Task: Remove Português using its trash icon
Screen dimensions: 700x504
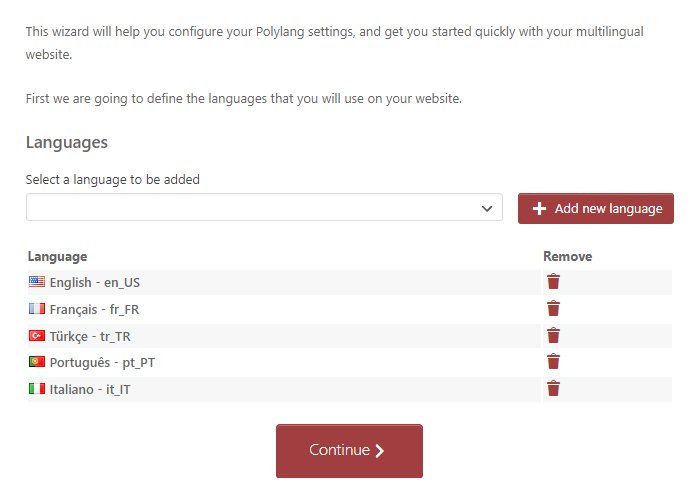Action: pos(553,362)
